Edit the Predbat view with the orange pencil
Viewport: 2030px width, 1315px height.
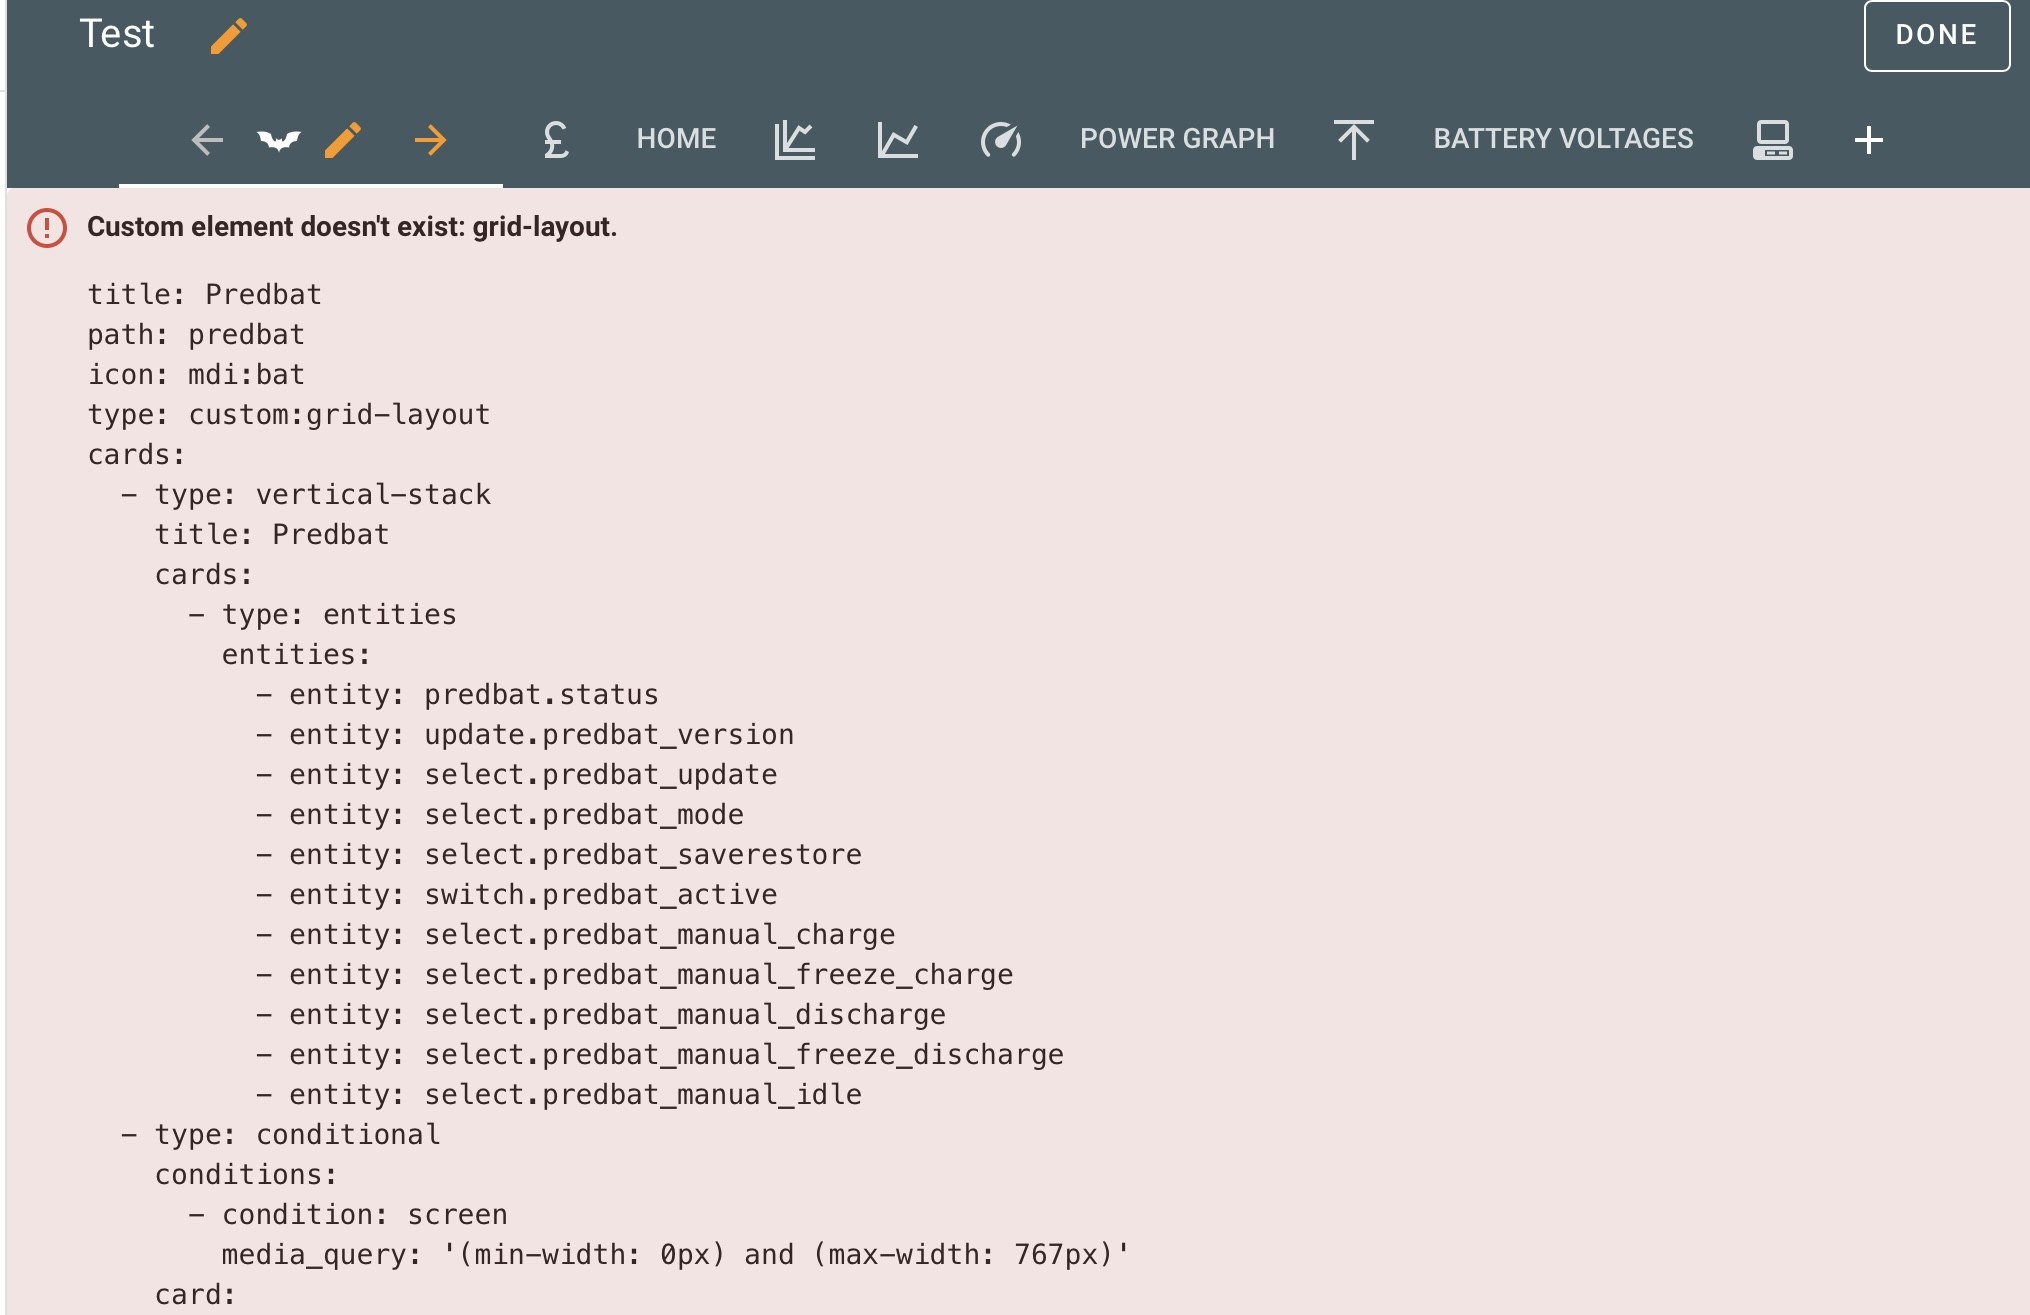(343, 140)
